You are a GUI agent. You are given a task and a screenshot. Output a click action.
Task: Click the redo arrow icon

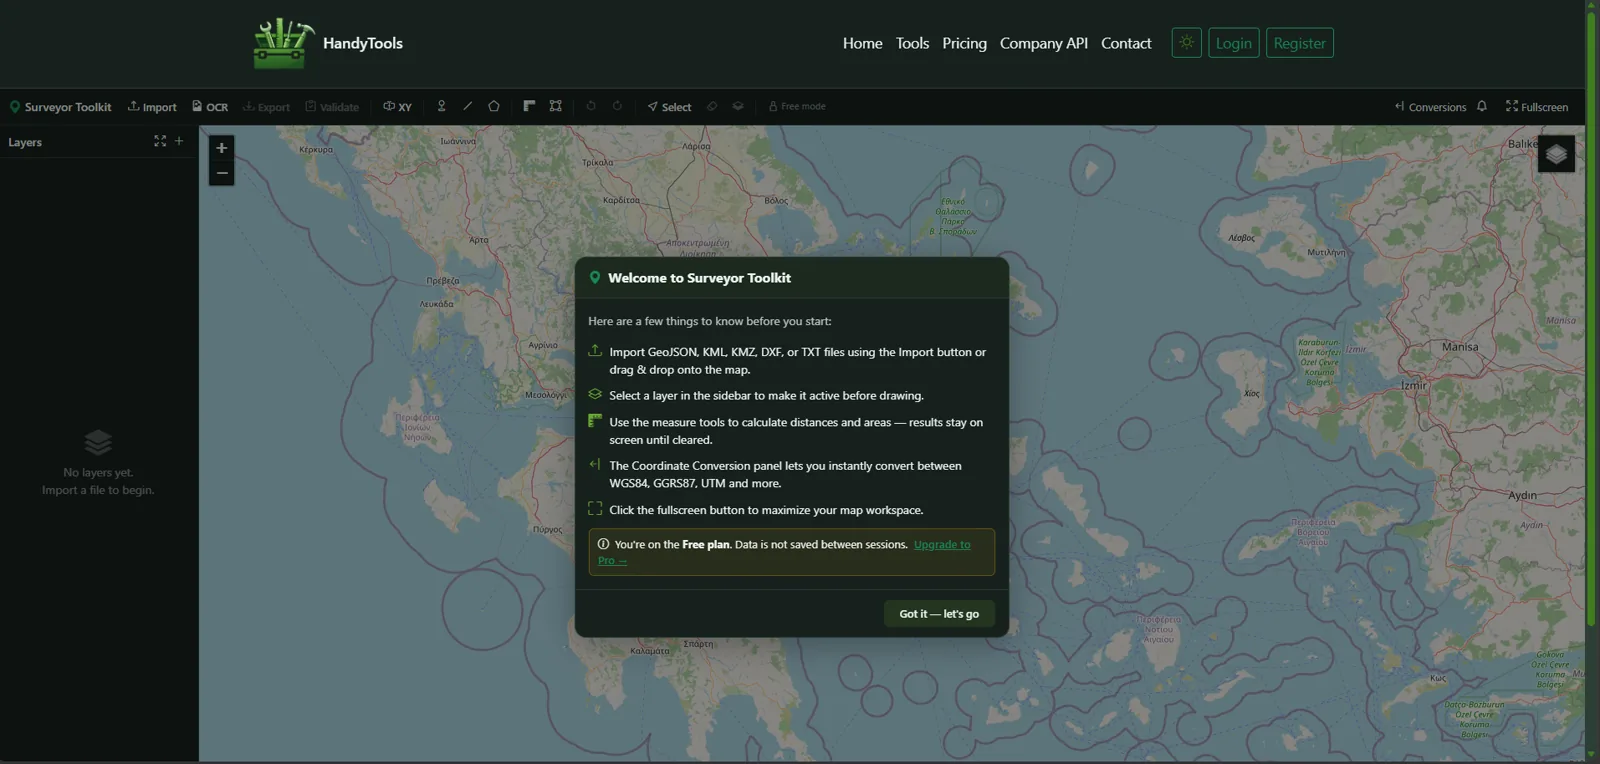click(x=617, y=106)
